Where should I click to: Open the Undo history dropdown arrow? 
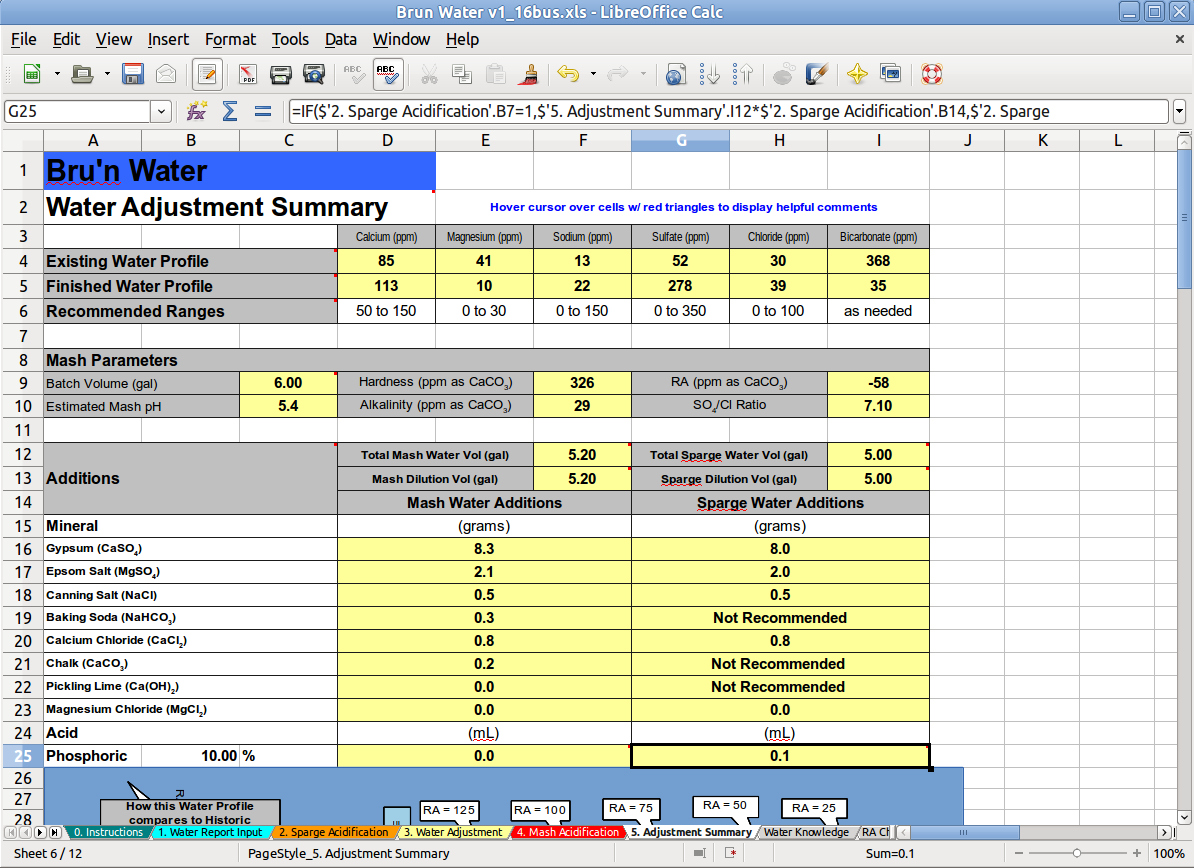pyautogui.click(x=593, y=74)
